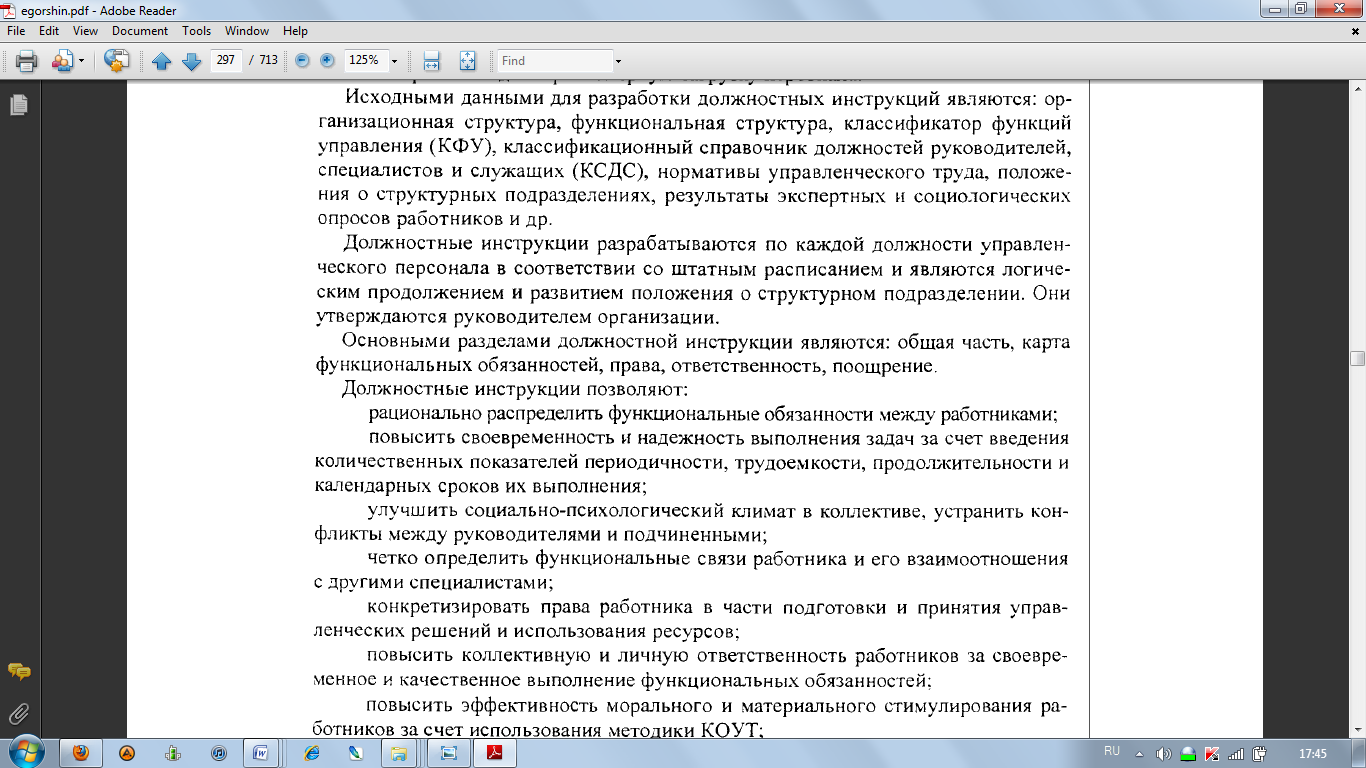Open iTunes from the taskbar
The height and width of the screenshot is (768, 1366).
pyautogui.click(x=219, y=752)
